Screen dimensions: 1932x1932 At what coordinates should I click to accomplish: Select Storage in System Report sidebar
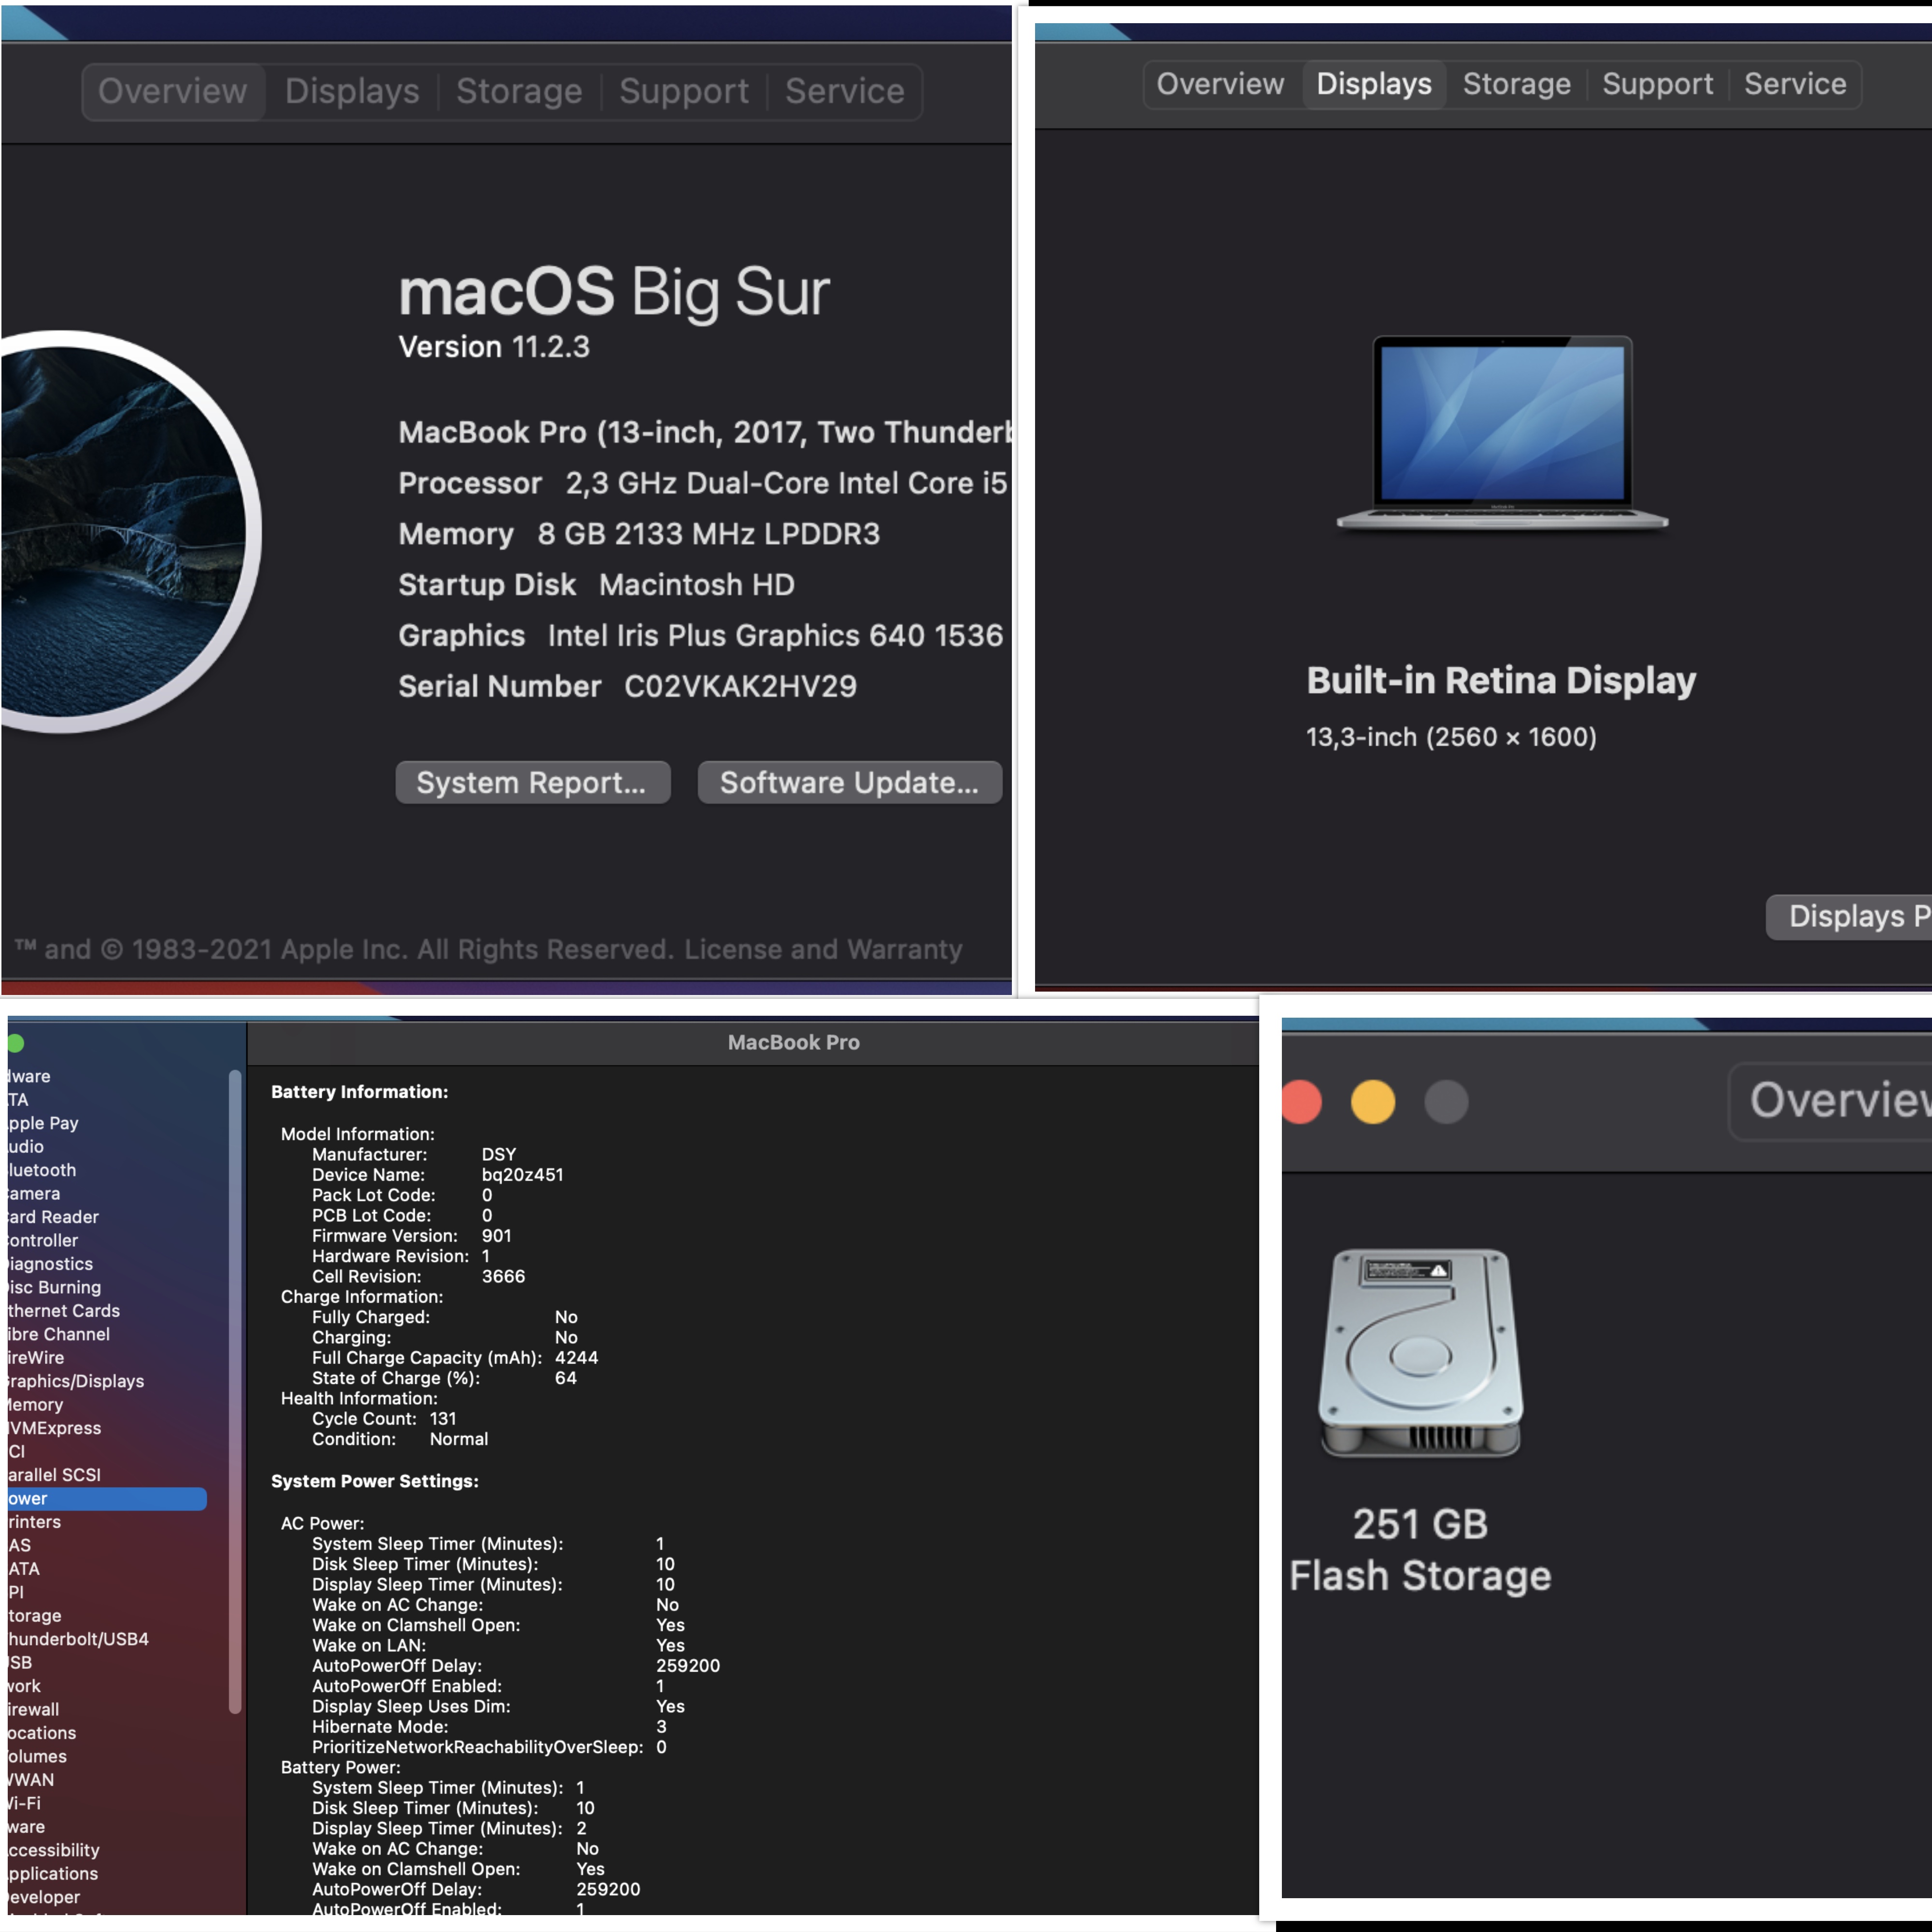click(x=34, y=1616)
